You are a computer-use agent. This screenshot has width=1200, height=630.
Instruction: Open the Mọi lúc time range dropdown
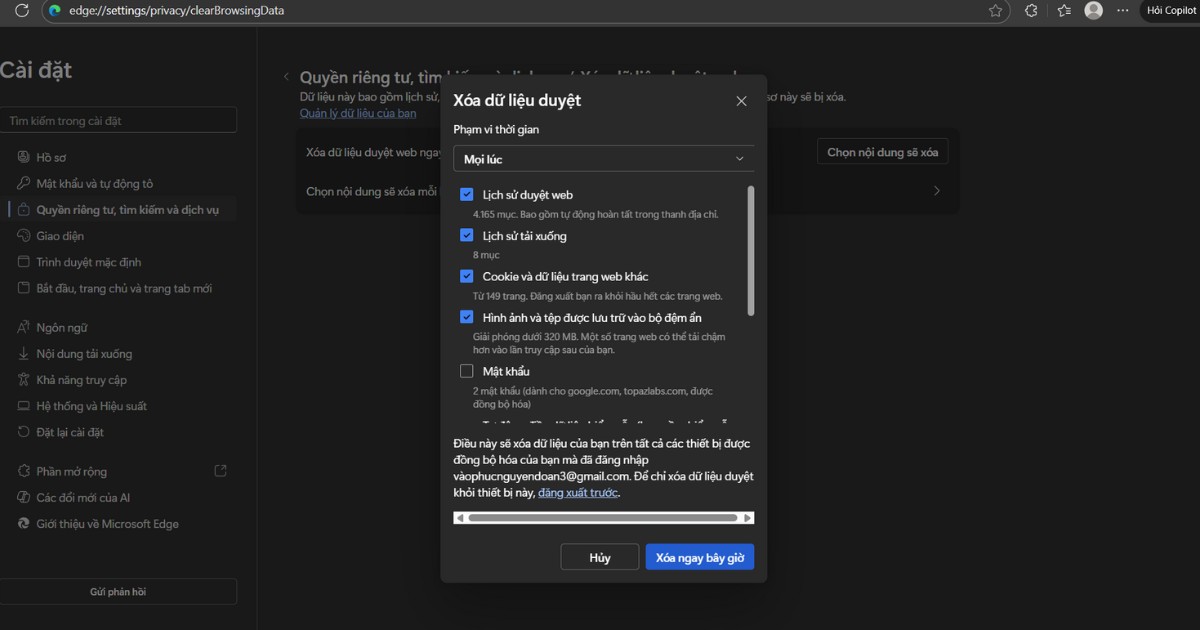pos(603,158)
